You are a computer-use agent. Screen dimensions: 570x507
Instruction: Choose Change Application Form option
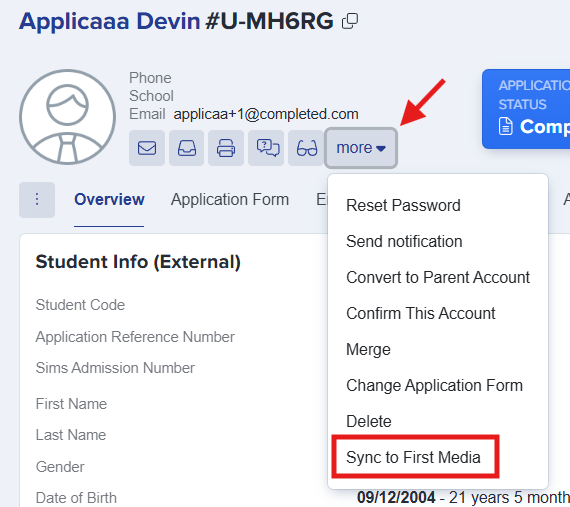tap(434, 385)
